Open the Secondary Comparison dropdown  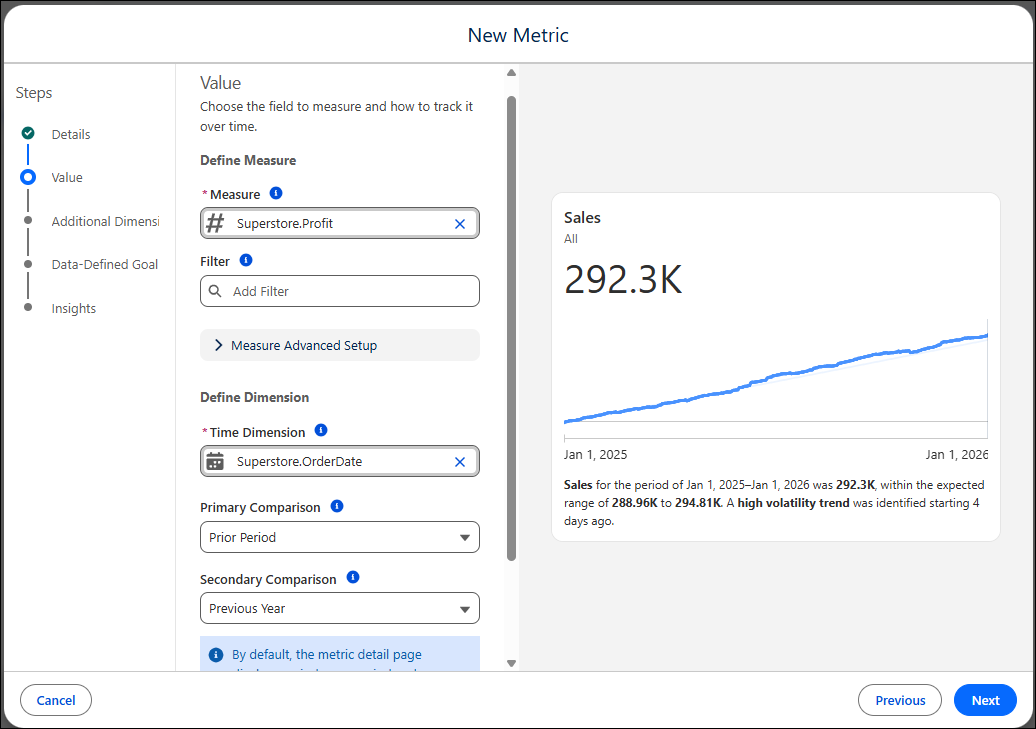pyautogui.click(x=340, y=608)
